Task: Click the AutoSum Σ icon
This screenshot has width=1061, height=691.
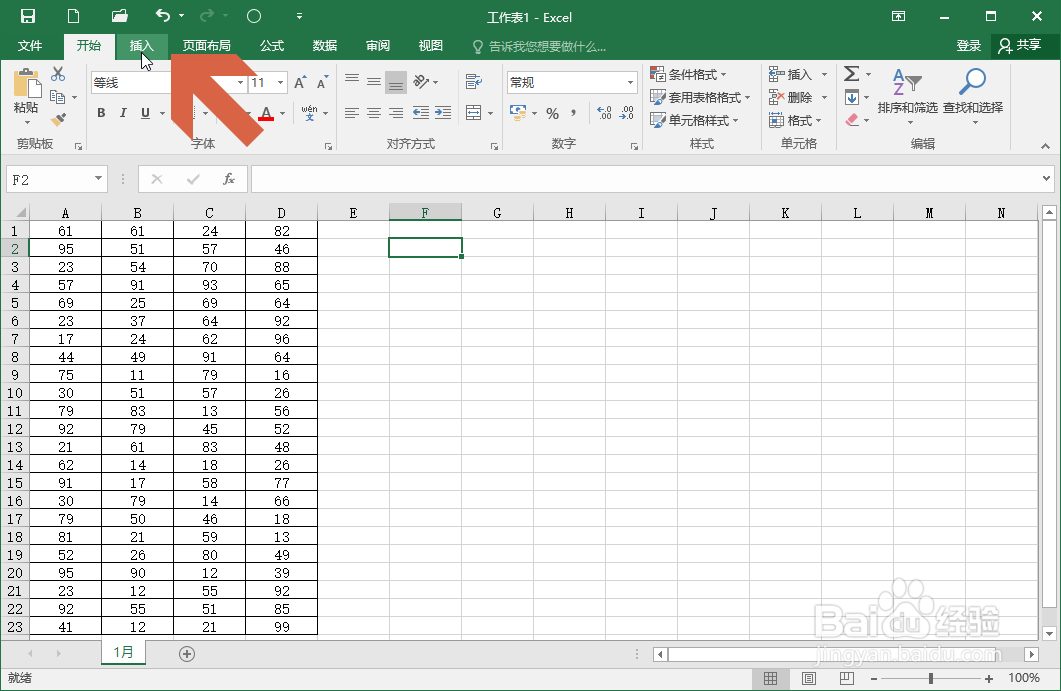Action: click(850, 73)
